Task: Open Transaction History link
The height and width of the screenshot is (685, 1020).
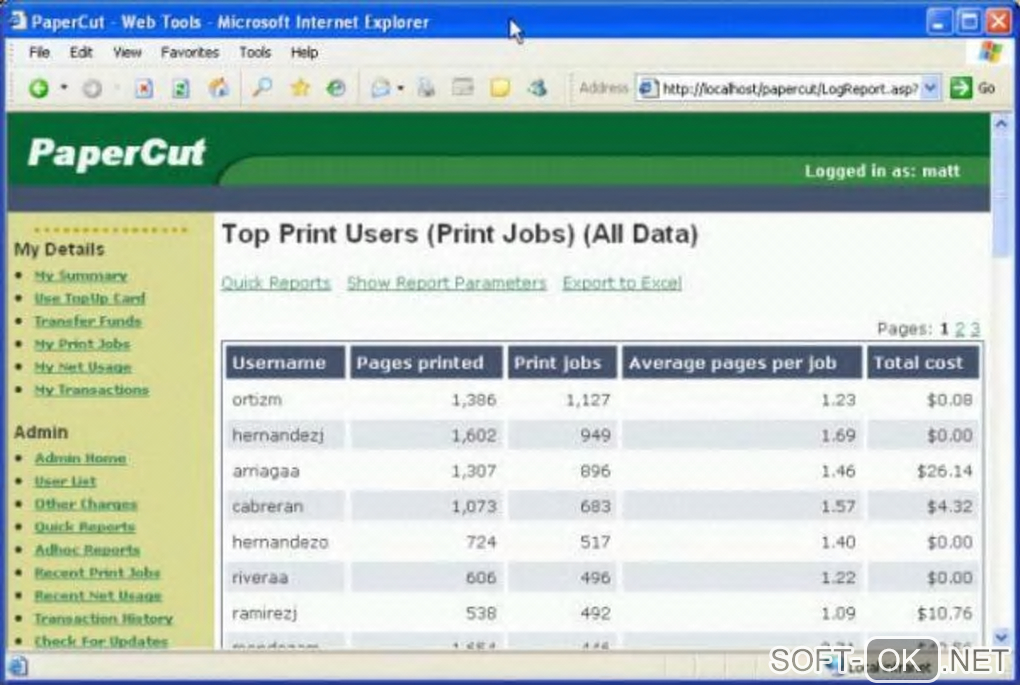Action: click(x=104, y=618)
